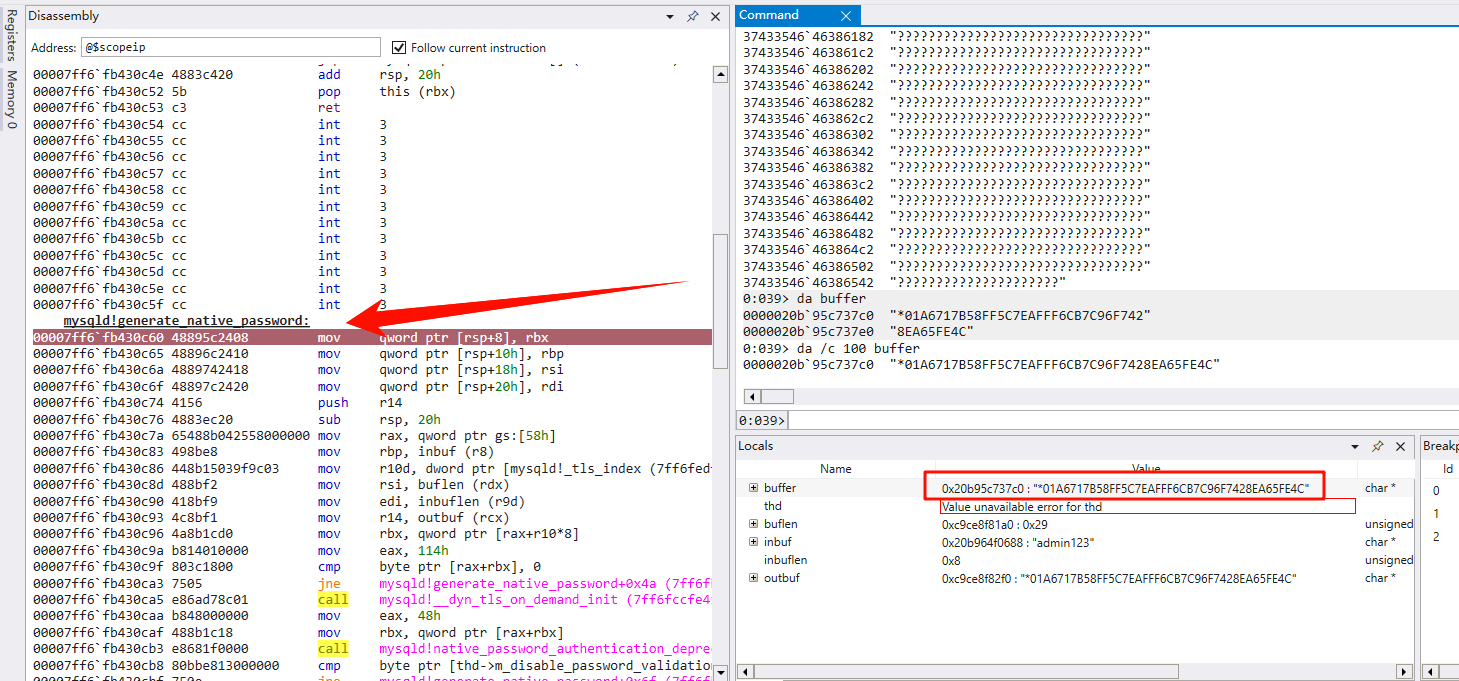The image size is (1459, 681).
Task: Select the mov edi, inbuflen (r9d) line
Action: tap(372, 501)
